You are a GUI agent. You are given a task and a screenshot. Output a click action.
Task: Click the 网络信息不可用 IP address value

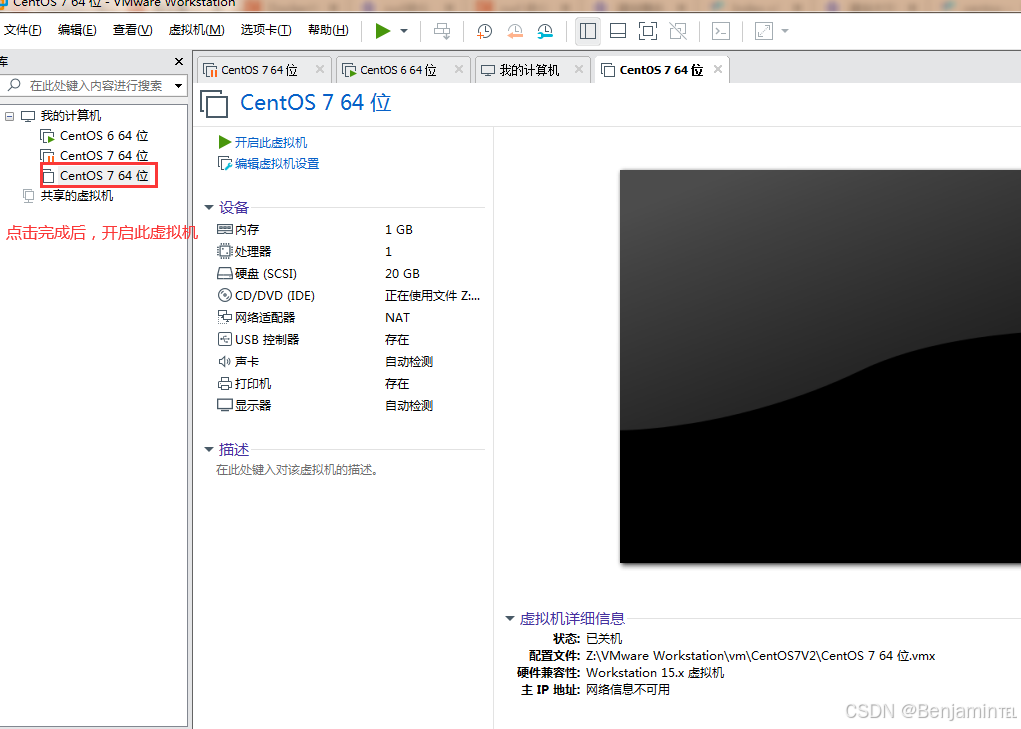628,690
